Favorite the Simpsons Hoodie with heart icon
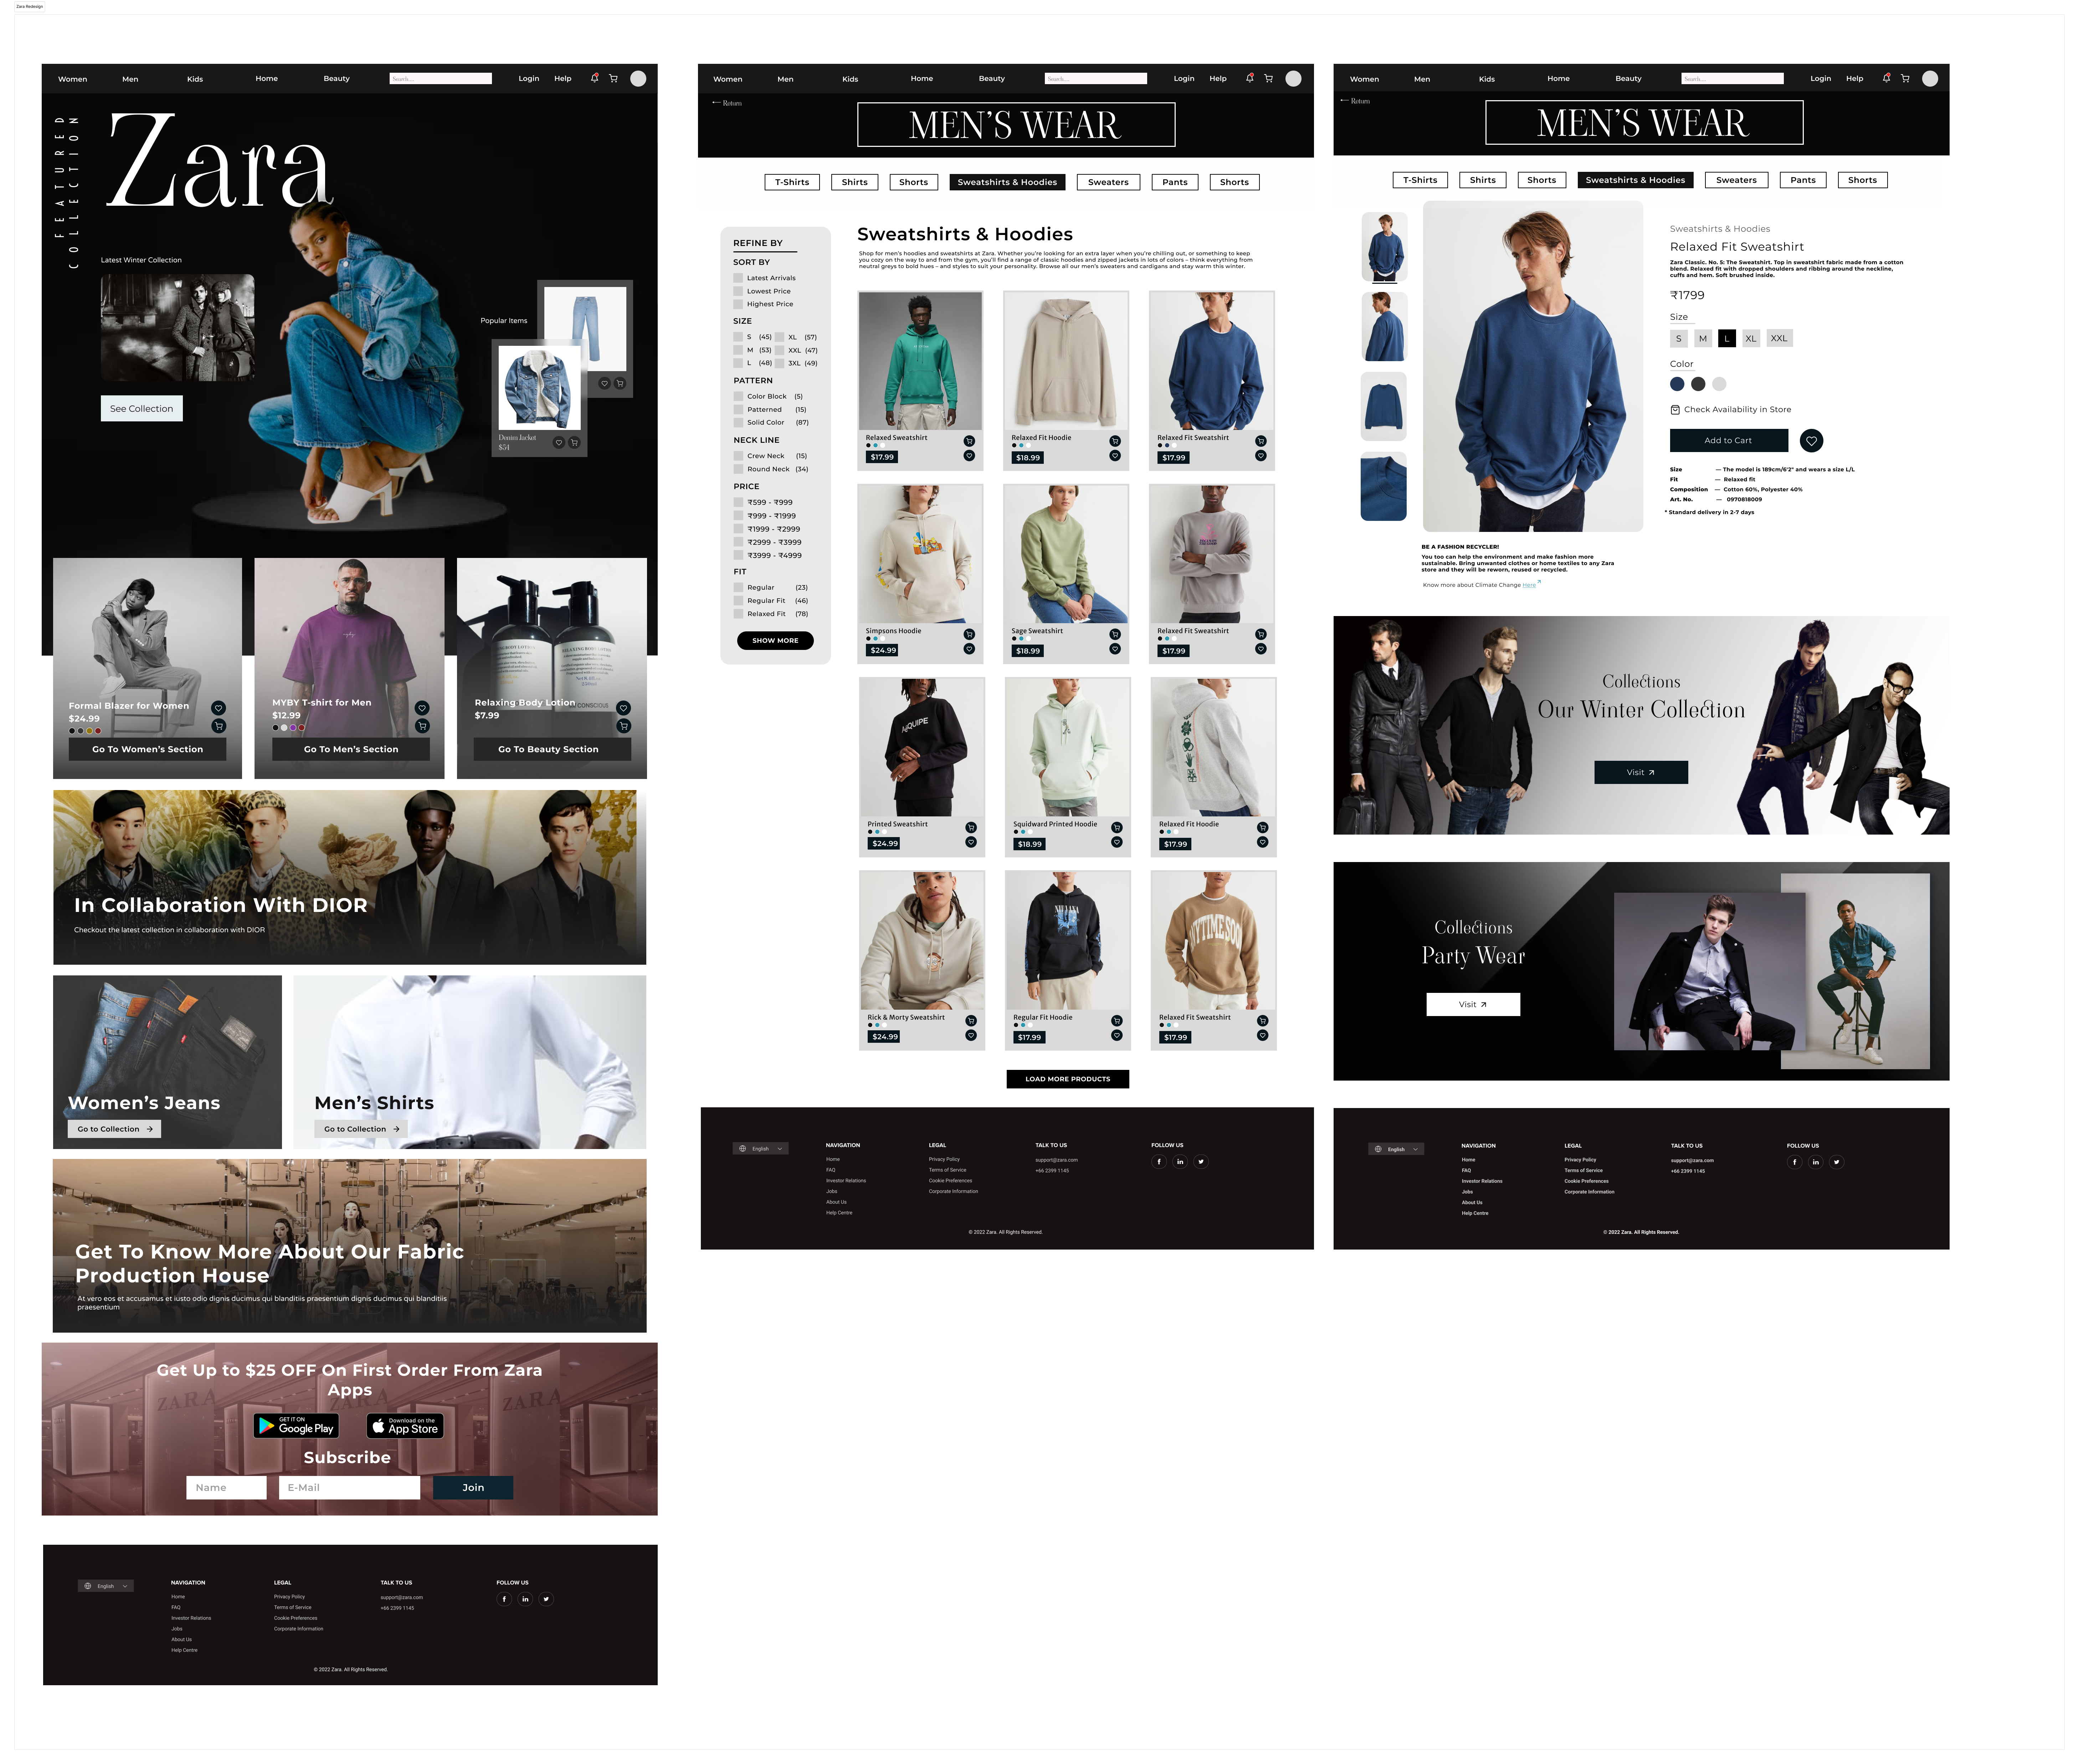The height and width of the screenshot is (1764, 2079). (969, 649)
